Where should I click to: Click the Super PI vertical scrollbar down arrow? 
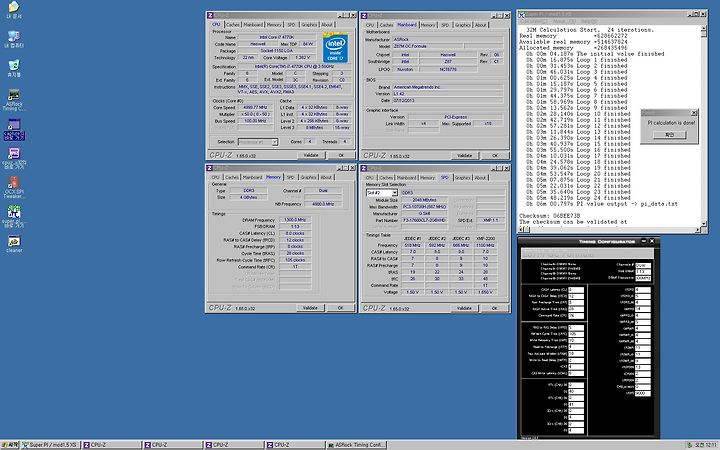pos(703,224)
